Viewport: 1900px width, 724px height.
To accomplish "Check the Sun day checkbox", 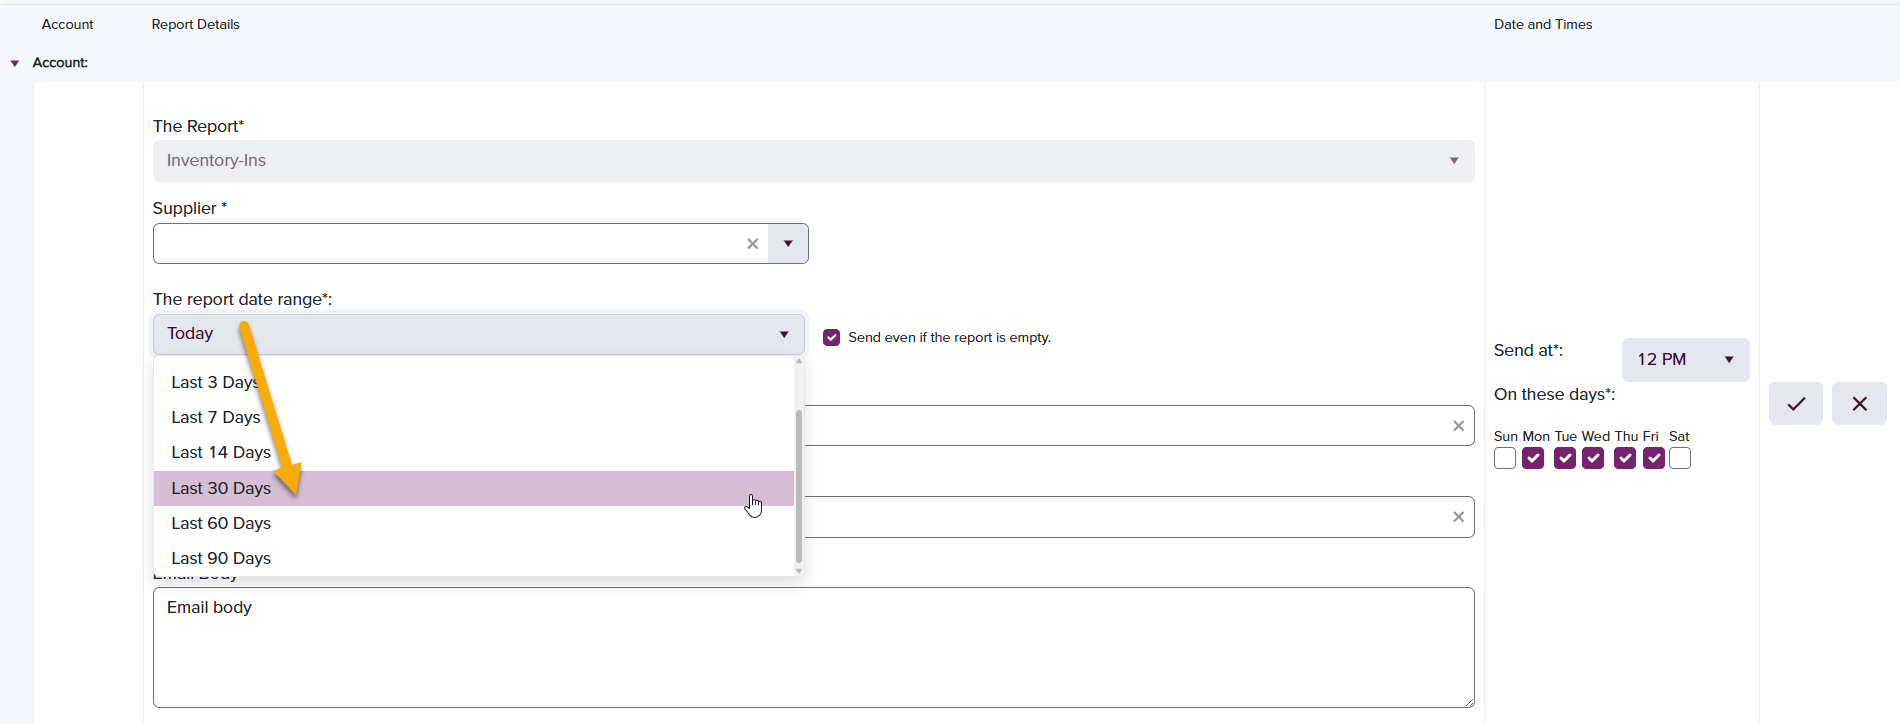I will click(1505, 458).
